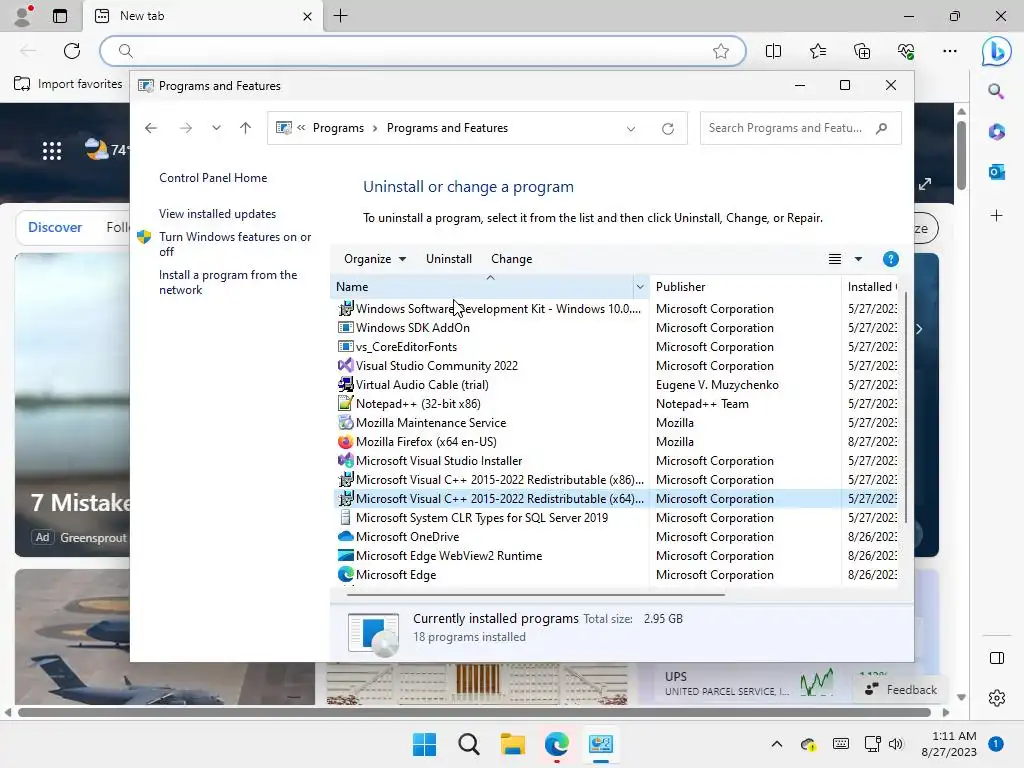Open View installed updates link
1024x768 pixels.
217,214
